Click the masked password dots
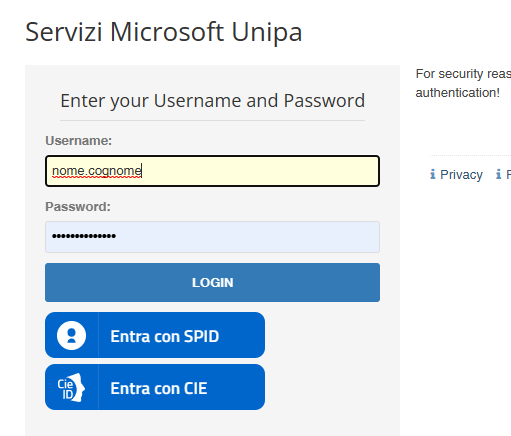 (84, 236)
